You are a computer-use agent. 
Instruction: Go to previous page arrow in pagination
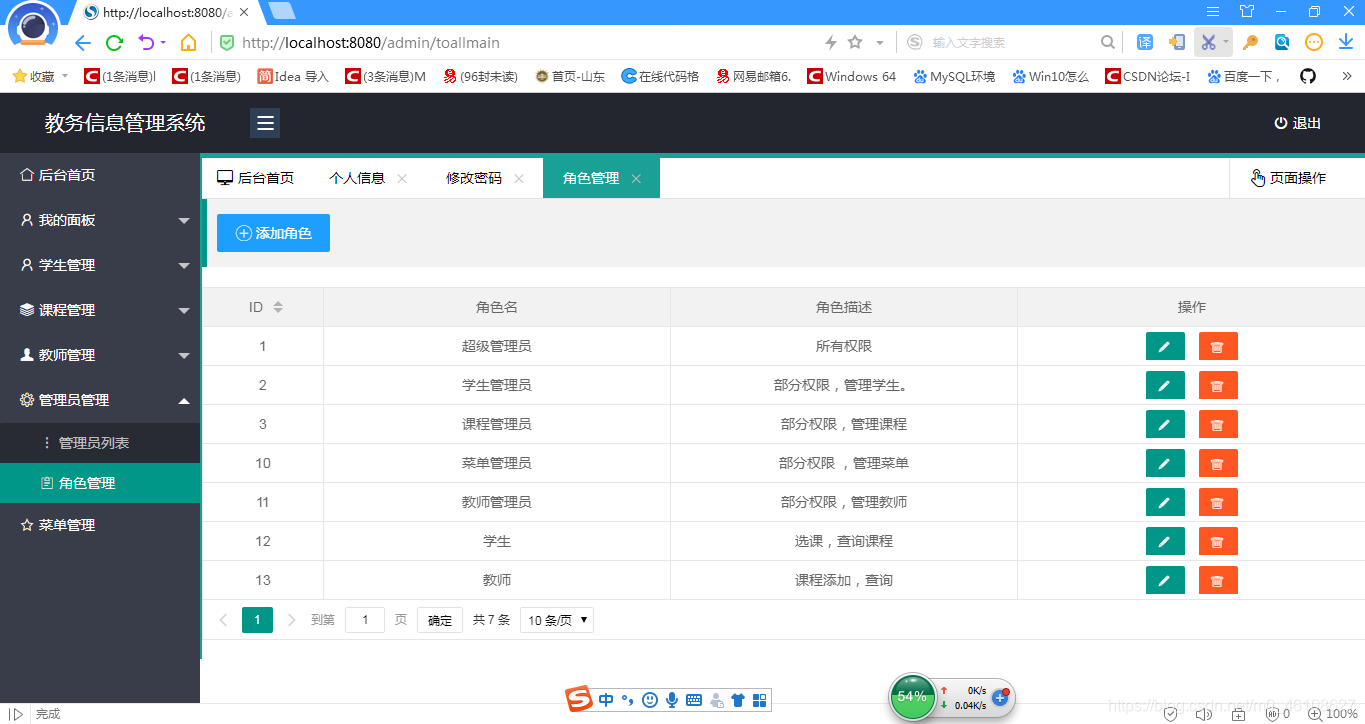[x=223, y=620]
